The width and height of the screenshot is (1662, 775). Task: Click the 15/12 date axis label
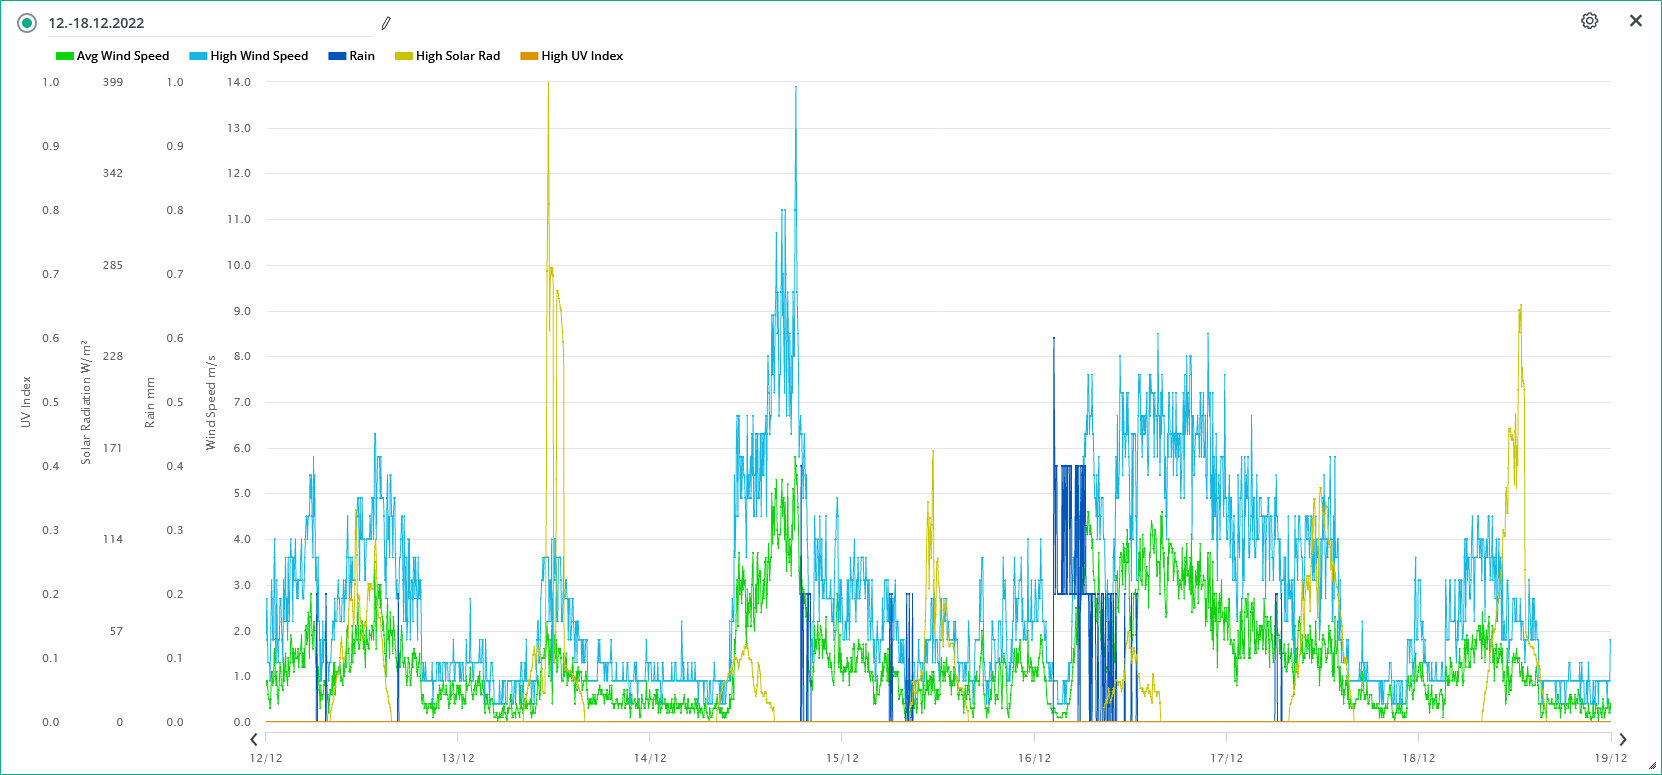coord(842,758)
